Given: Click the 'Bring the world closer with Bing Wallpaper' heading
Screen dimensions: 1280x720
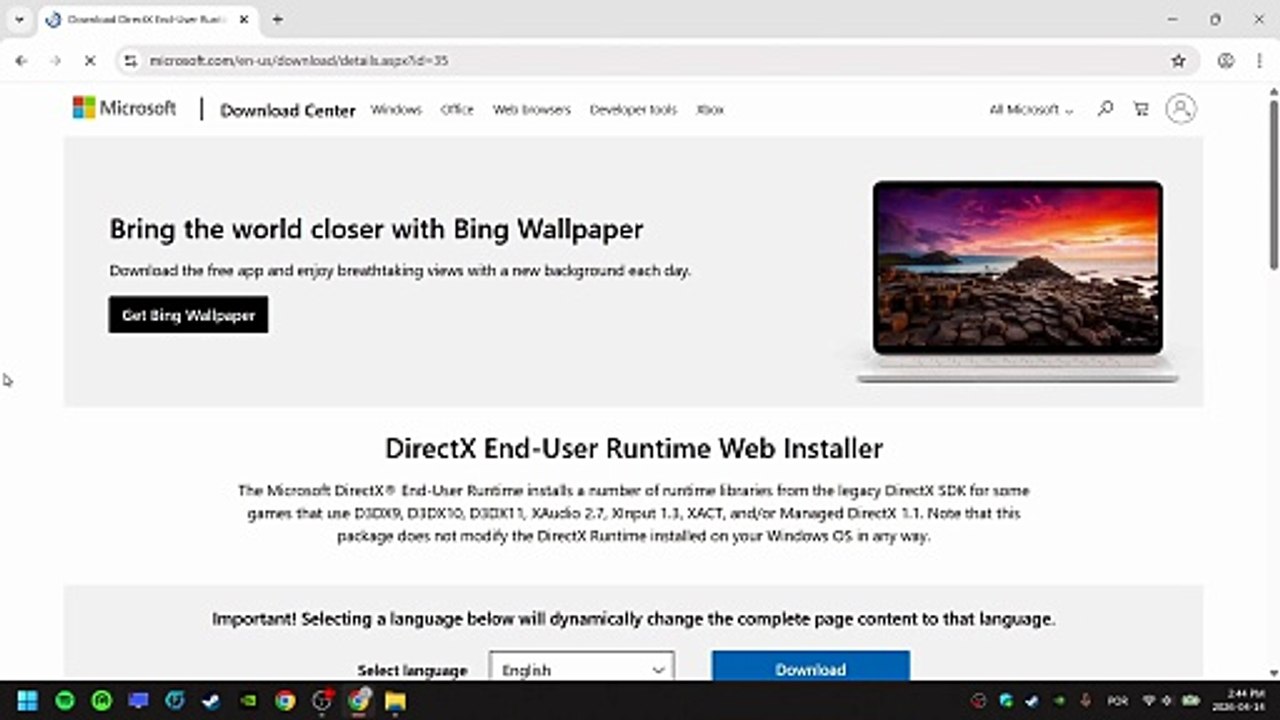Looking at the screenshot, I should (x=376, y=229).
